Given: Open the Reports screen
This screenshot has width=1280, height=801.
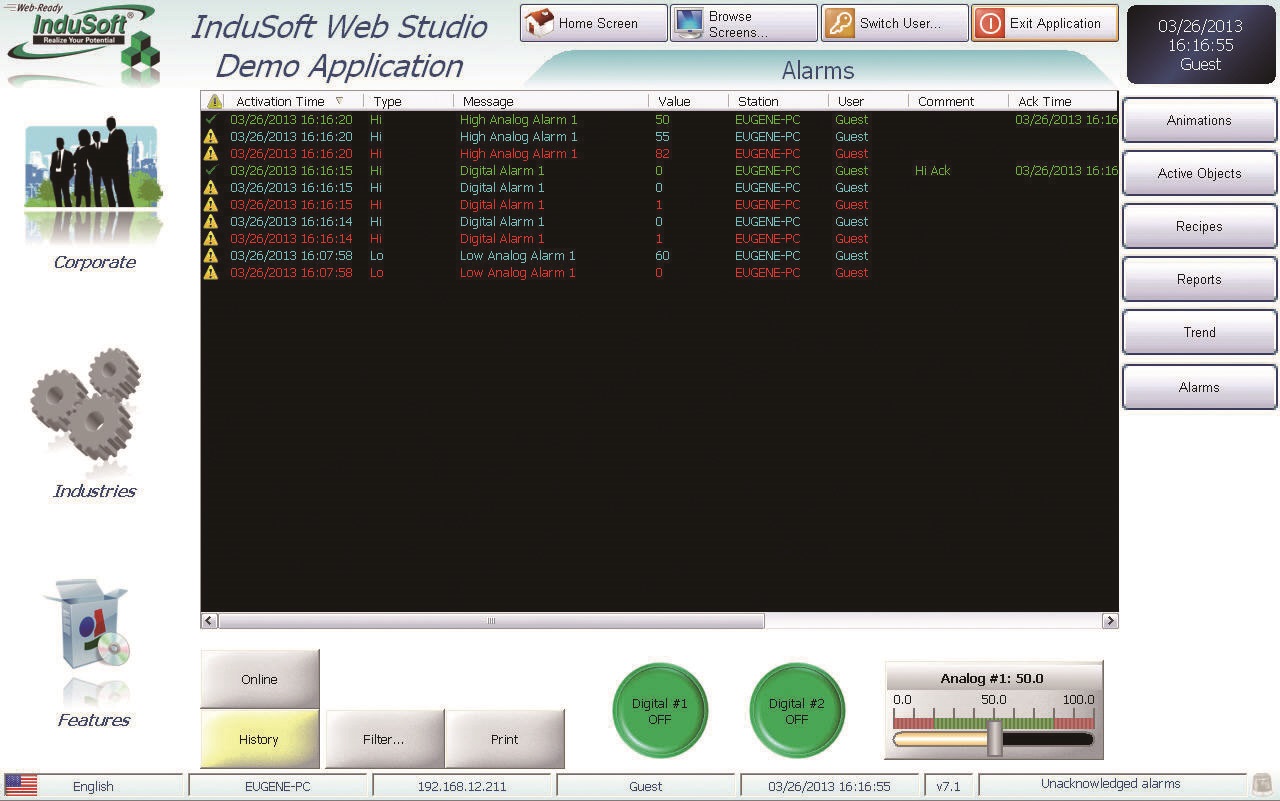Looking at the screenshot, I should point(1200,279).
